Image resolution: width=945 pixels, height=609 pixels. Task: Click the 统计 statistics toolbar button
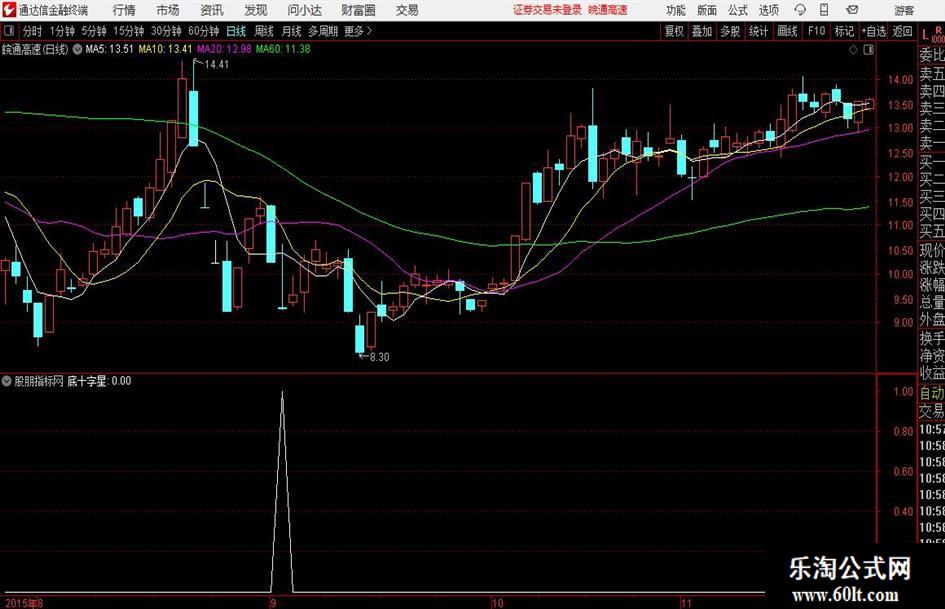coord(758,31)
